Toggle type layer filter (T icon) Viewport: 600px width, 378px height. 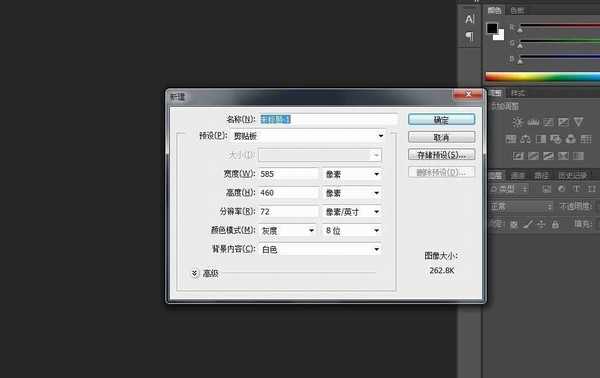click(x=576, y=189)
